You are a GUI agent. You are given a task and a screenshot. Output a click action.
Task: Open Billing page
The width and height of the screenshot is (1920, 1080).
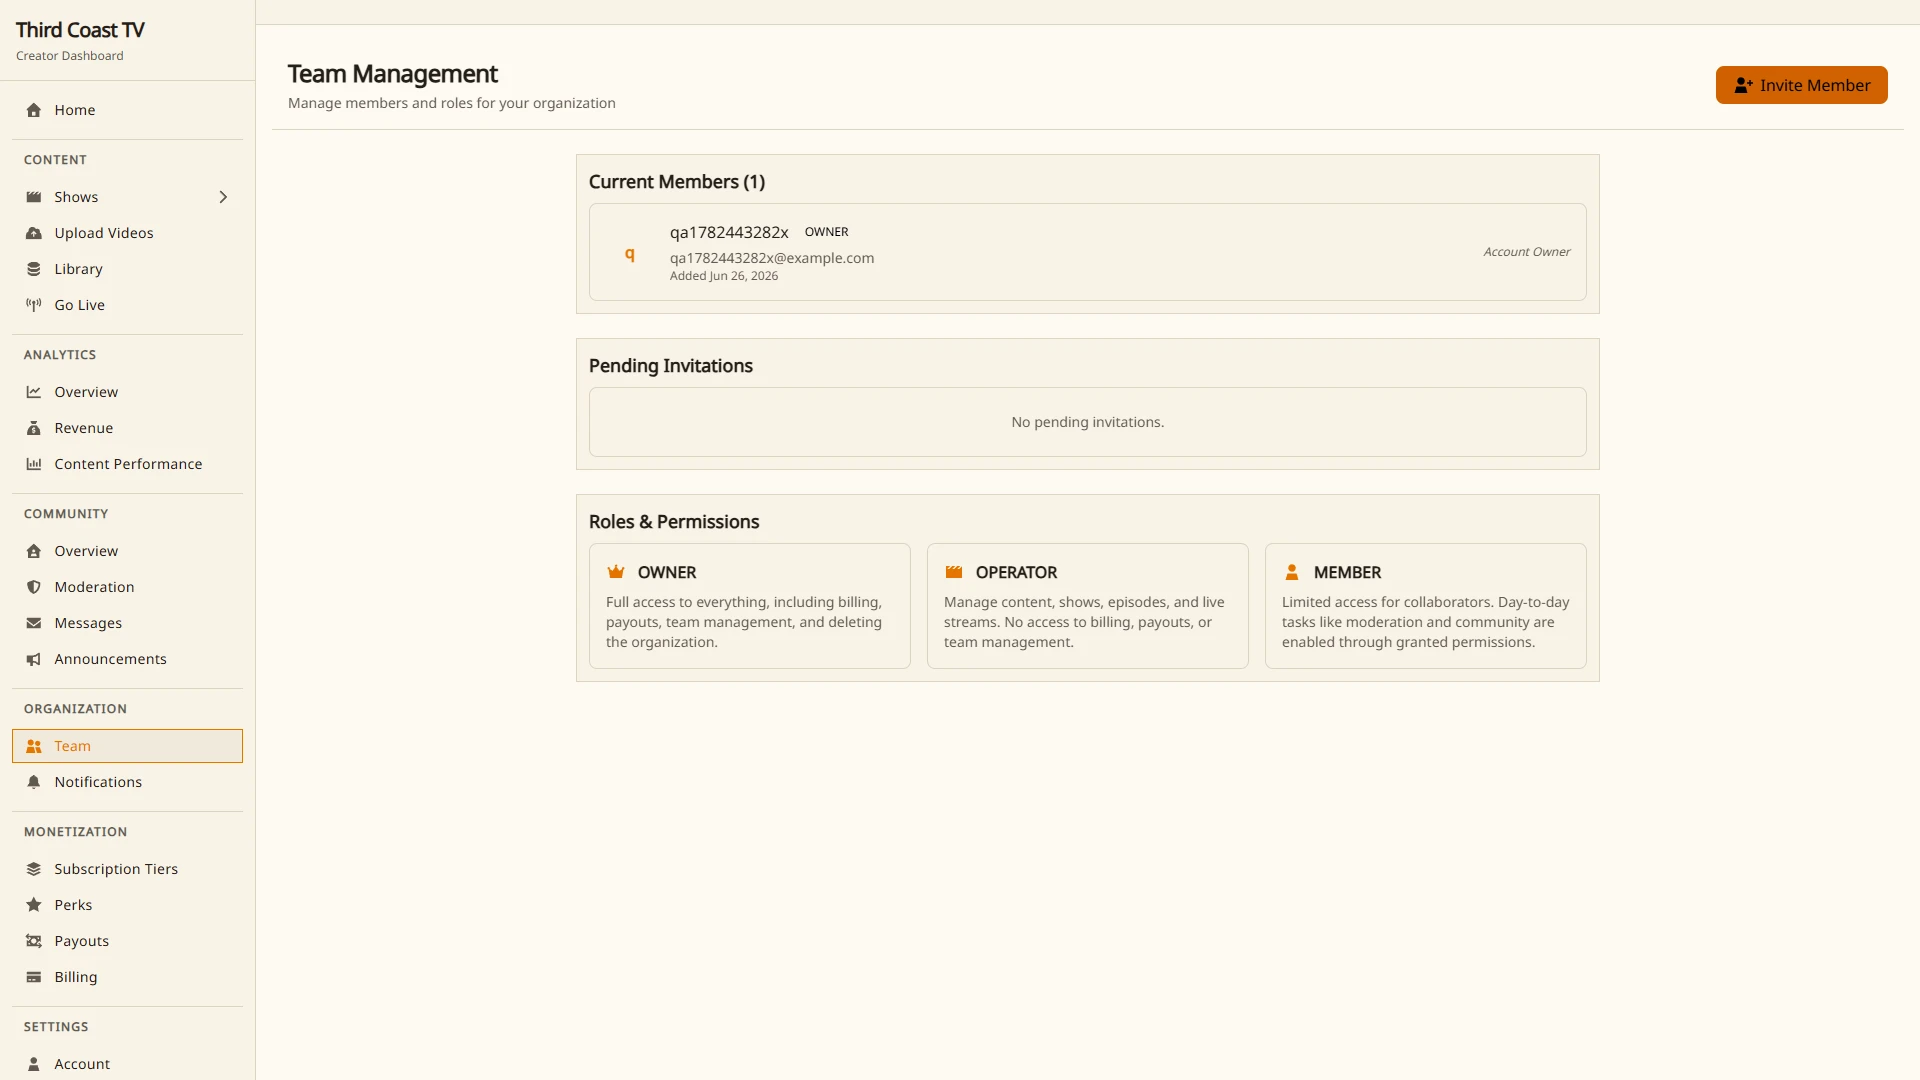pyautogui.click(x=127, y=977)
